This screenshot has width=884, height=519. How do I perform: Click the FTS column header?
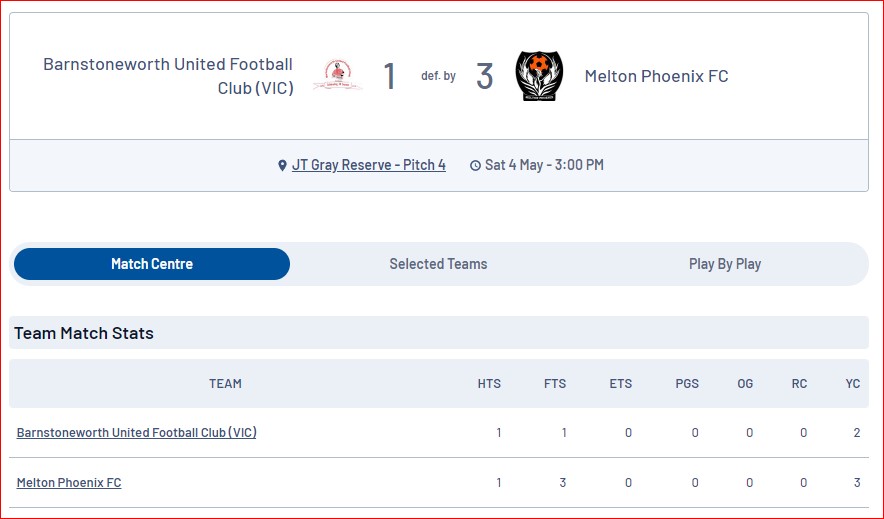click(555, 384)
